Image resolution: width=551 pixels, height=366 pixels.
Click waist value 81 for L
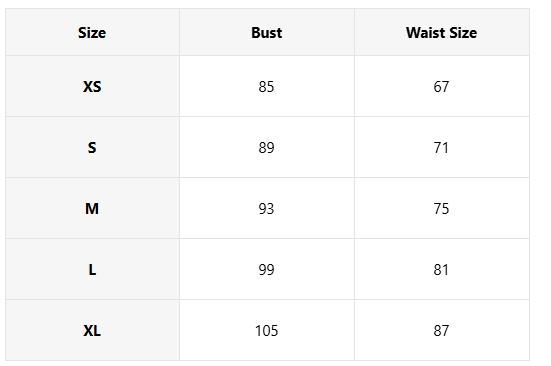pos(441,270)
